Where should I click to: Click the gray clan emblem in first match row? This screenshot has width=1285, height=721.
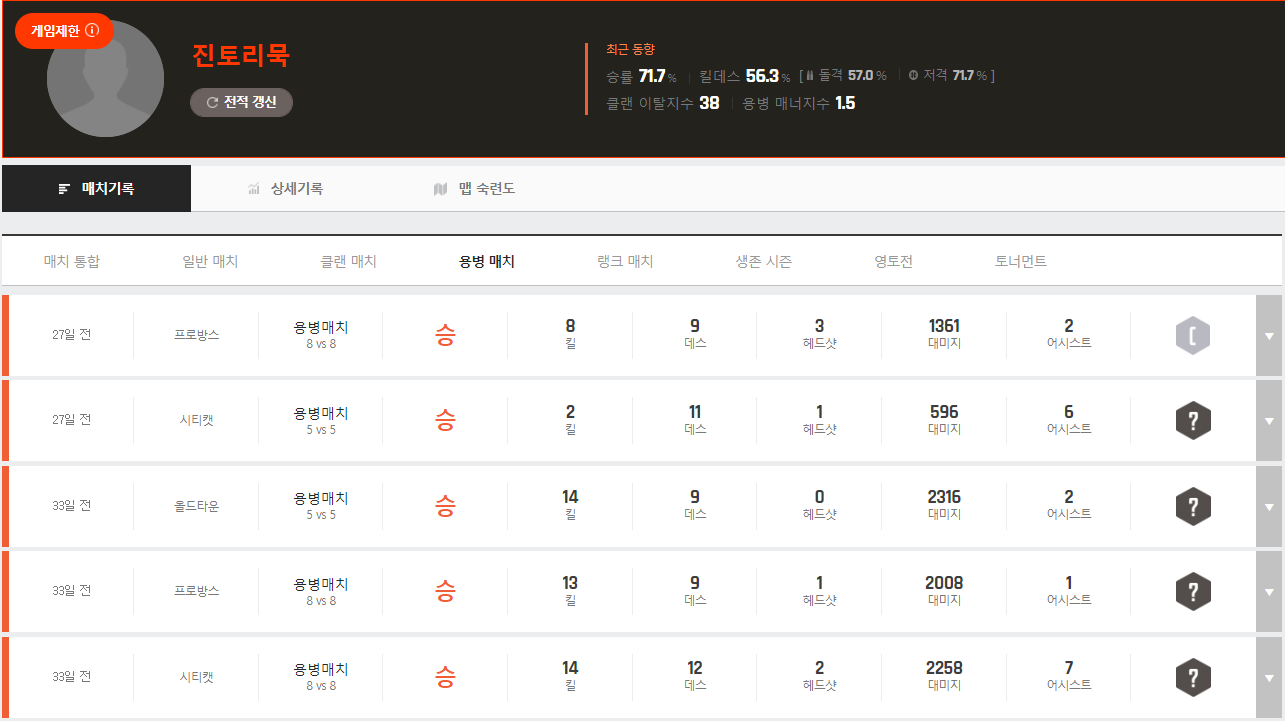tap(1193, 336)
